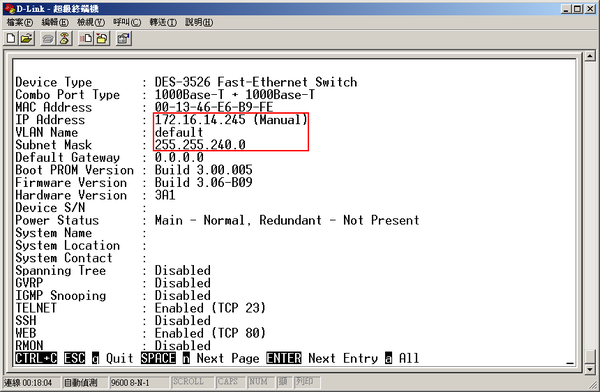Click the Firmware value 'Build 3.06-B09'
The height and width of the screenshot is (392, 600).
click(x=203, y=183)
